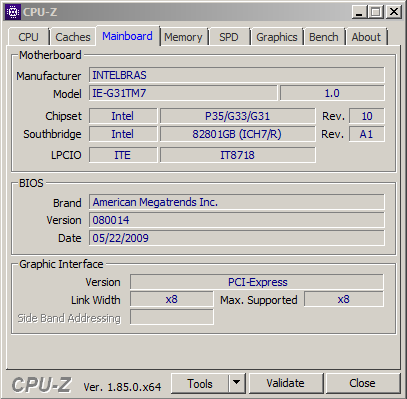Viewport: 407px width, 399px height.
Task: Click the Close button at bottom
Action: click(x=363, y=384)
